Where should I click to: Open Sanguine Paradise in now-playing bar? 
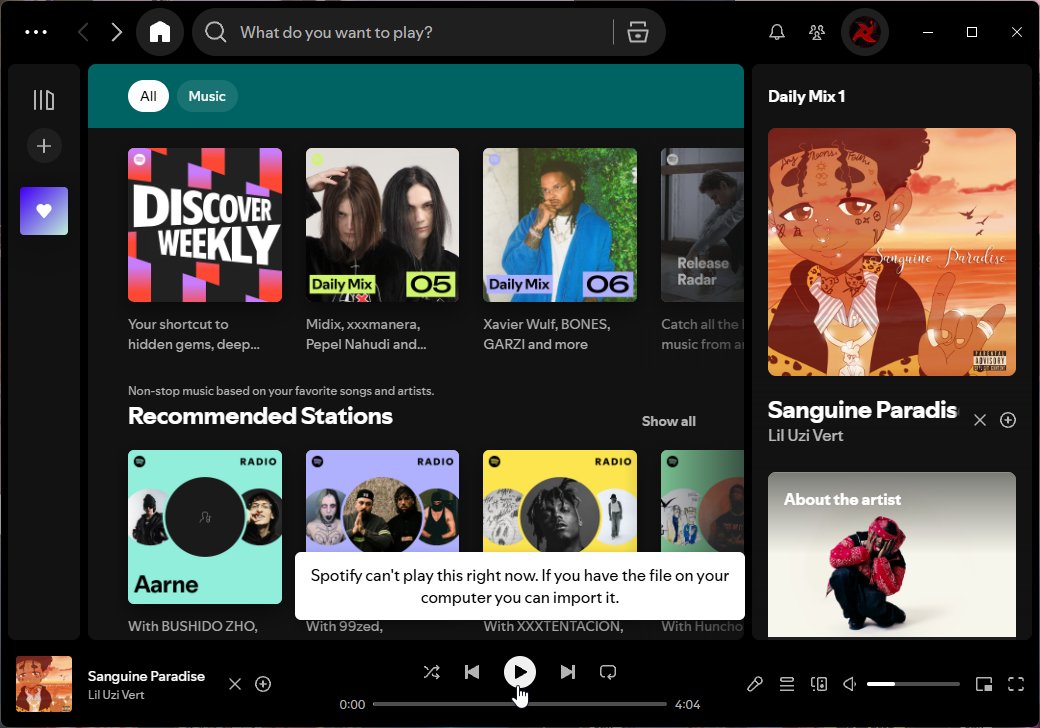pos(146,676)
